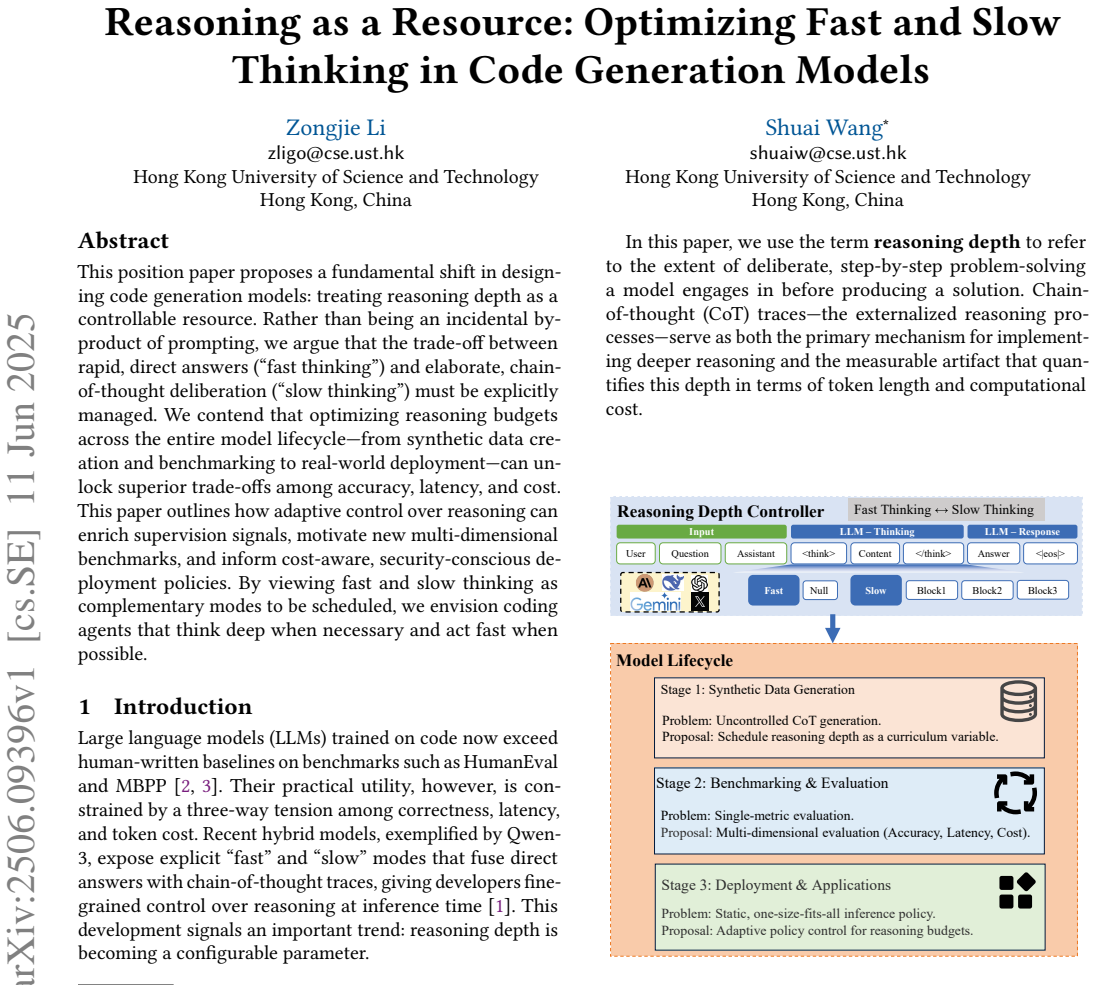Click the blue Fast box in the figure
The width and height of the screenshot is (1095, 985).
[773, 590]
